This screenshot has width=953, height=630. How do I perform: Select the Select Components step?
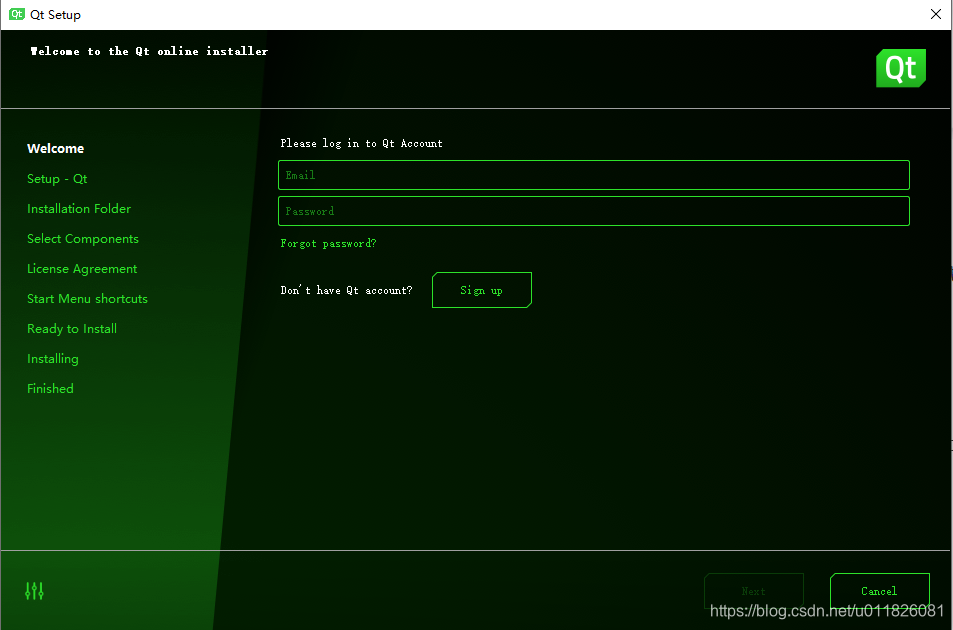click(x=83, y=239)
